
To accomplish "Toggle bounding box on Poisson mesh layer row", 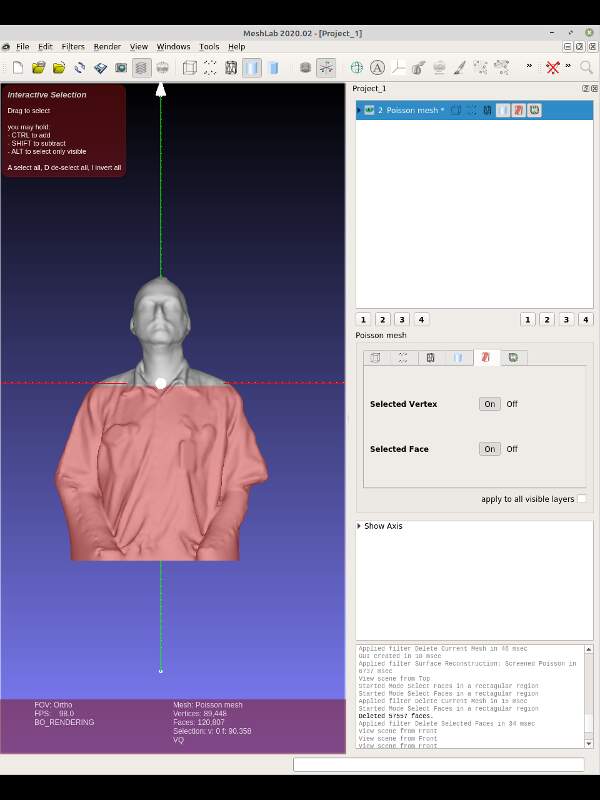I will click(x=456, y=110).
